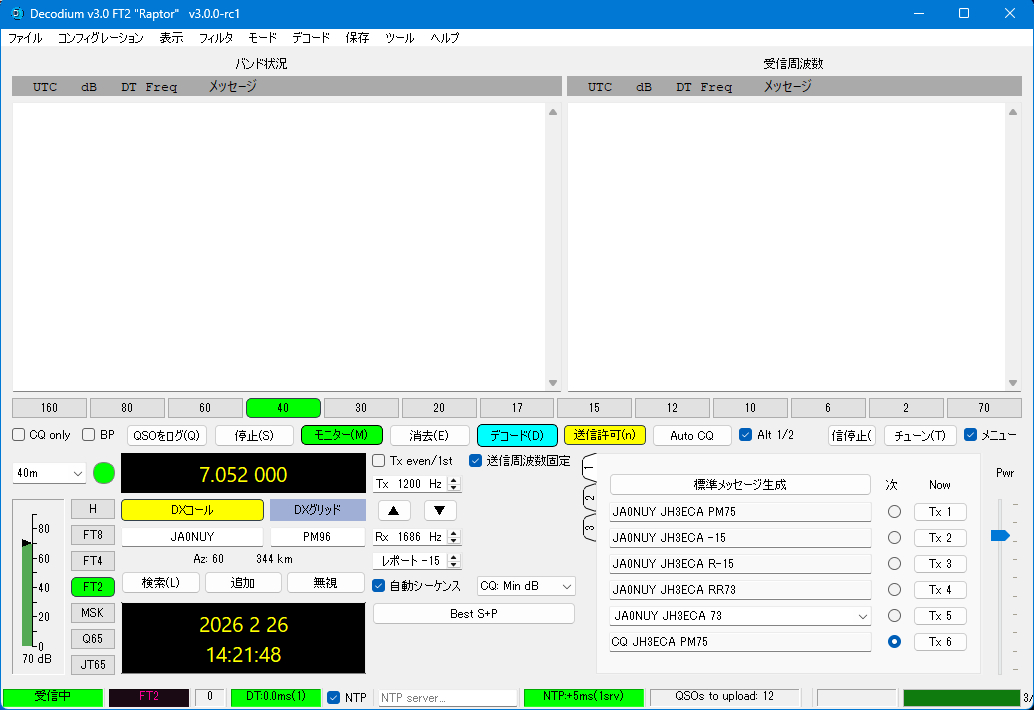
Task: Uncheck the NTP checkbox in status bar
Action: (334, 697)
